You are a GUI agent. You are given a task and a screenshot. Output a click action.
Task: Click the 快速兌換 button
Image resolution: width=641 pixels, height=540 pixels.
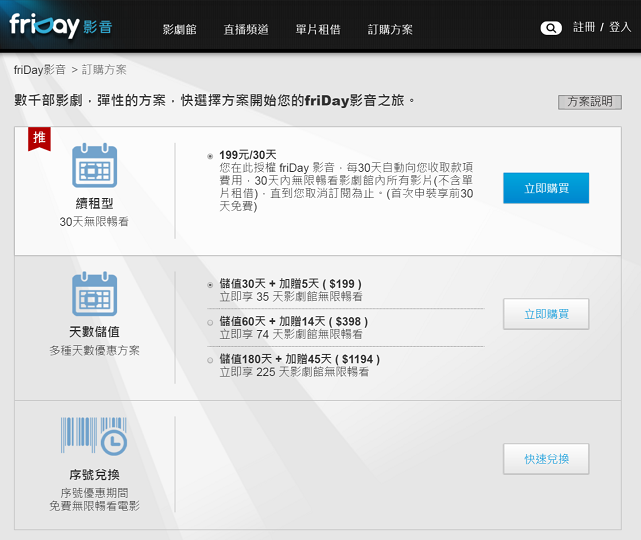(x=546, y=459)
